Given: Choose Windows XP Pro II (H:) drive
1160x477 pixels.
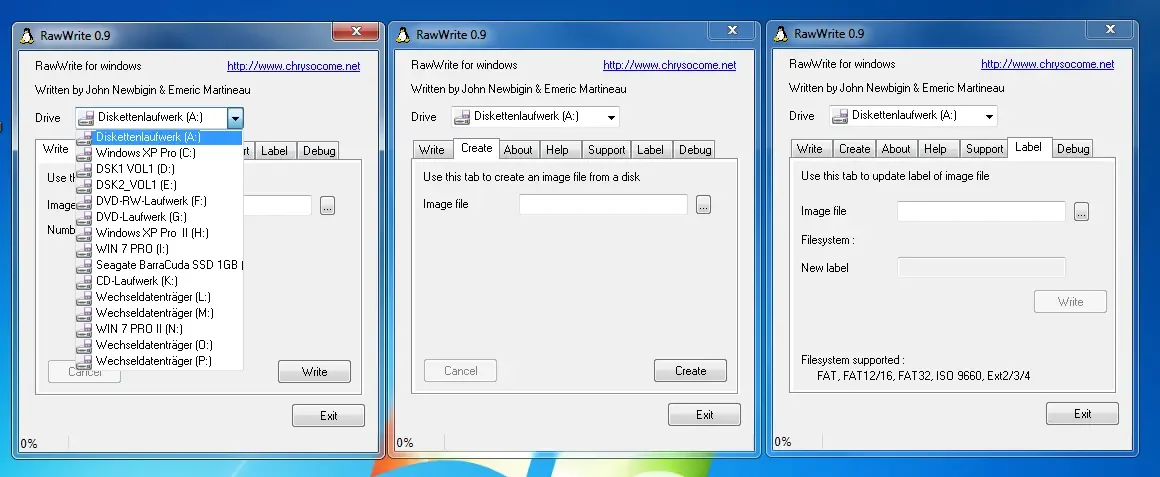Looking at the screenshot, I should [158, 233].
